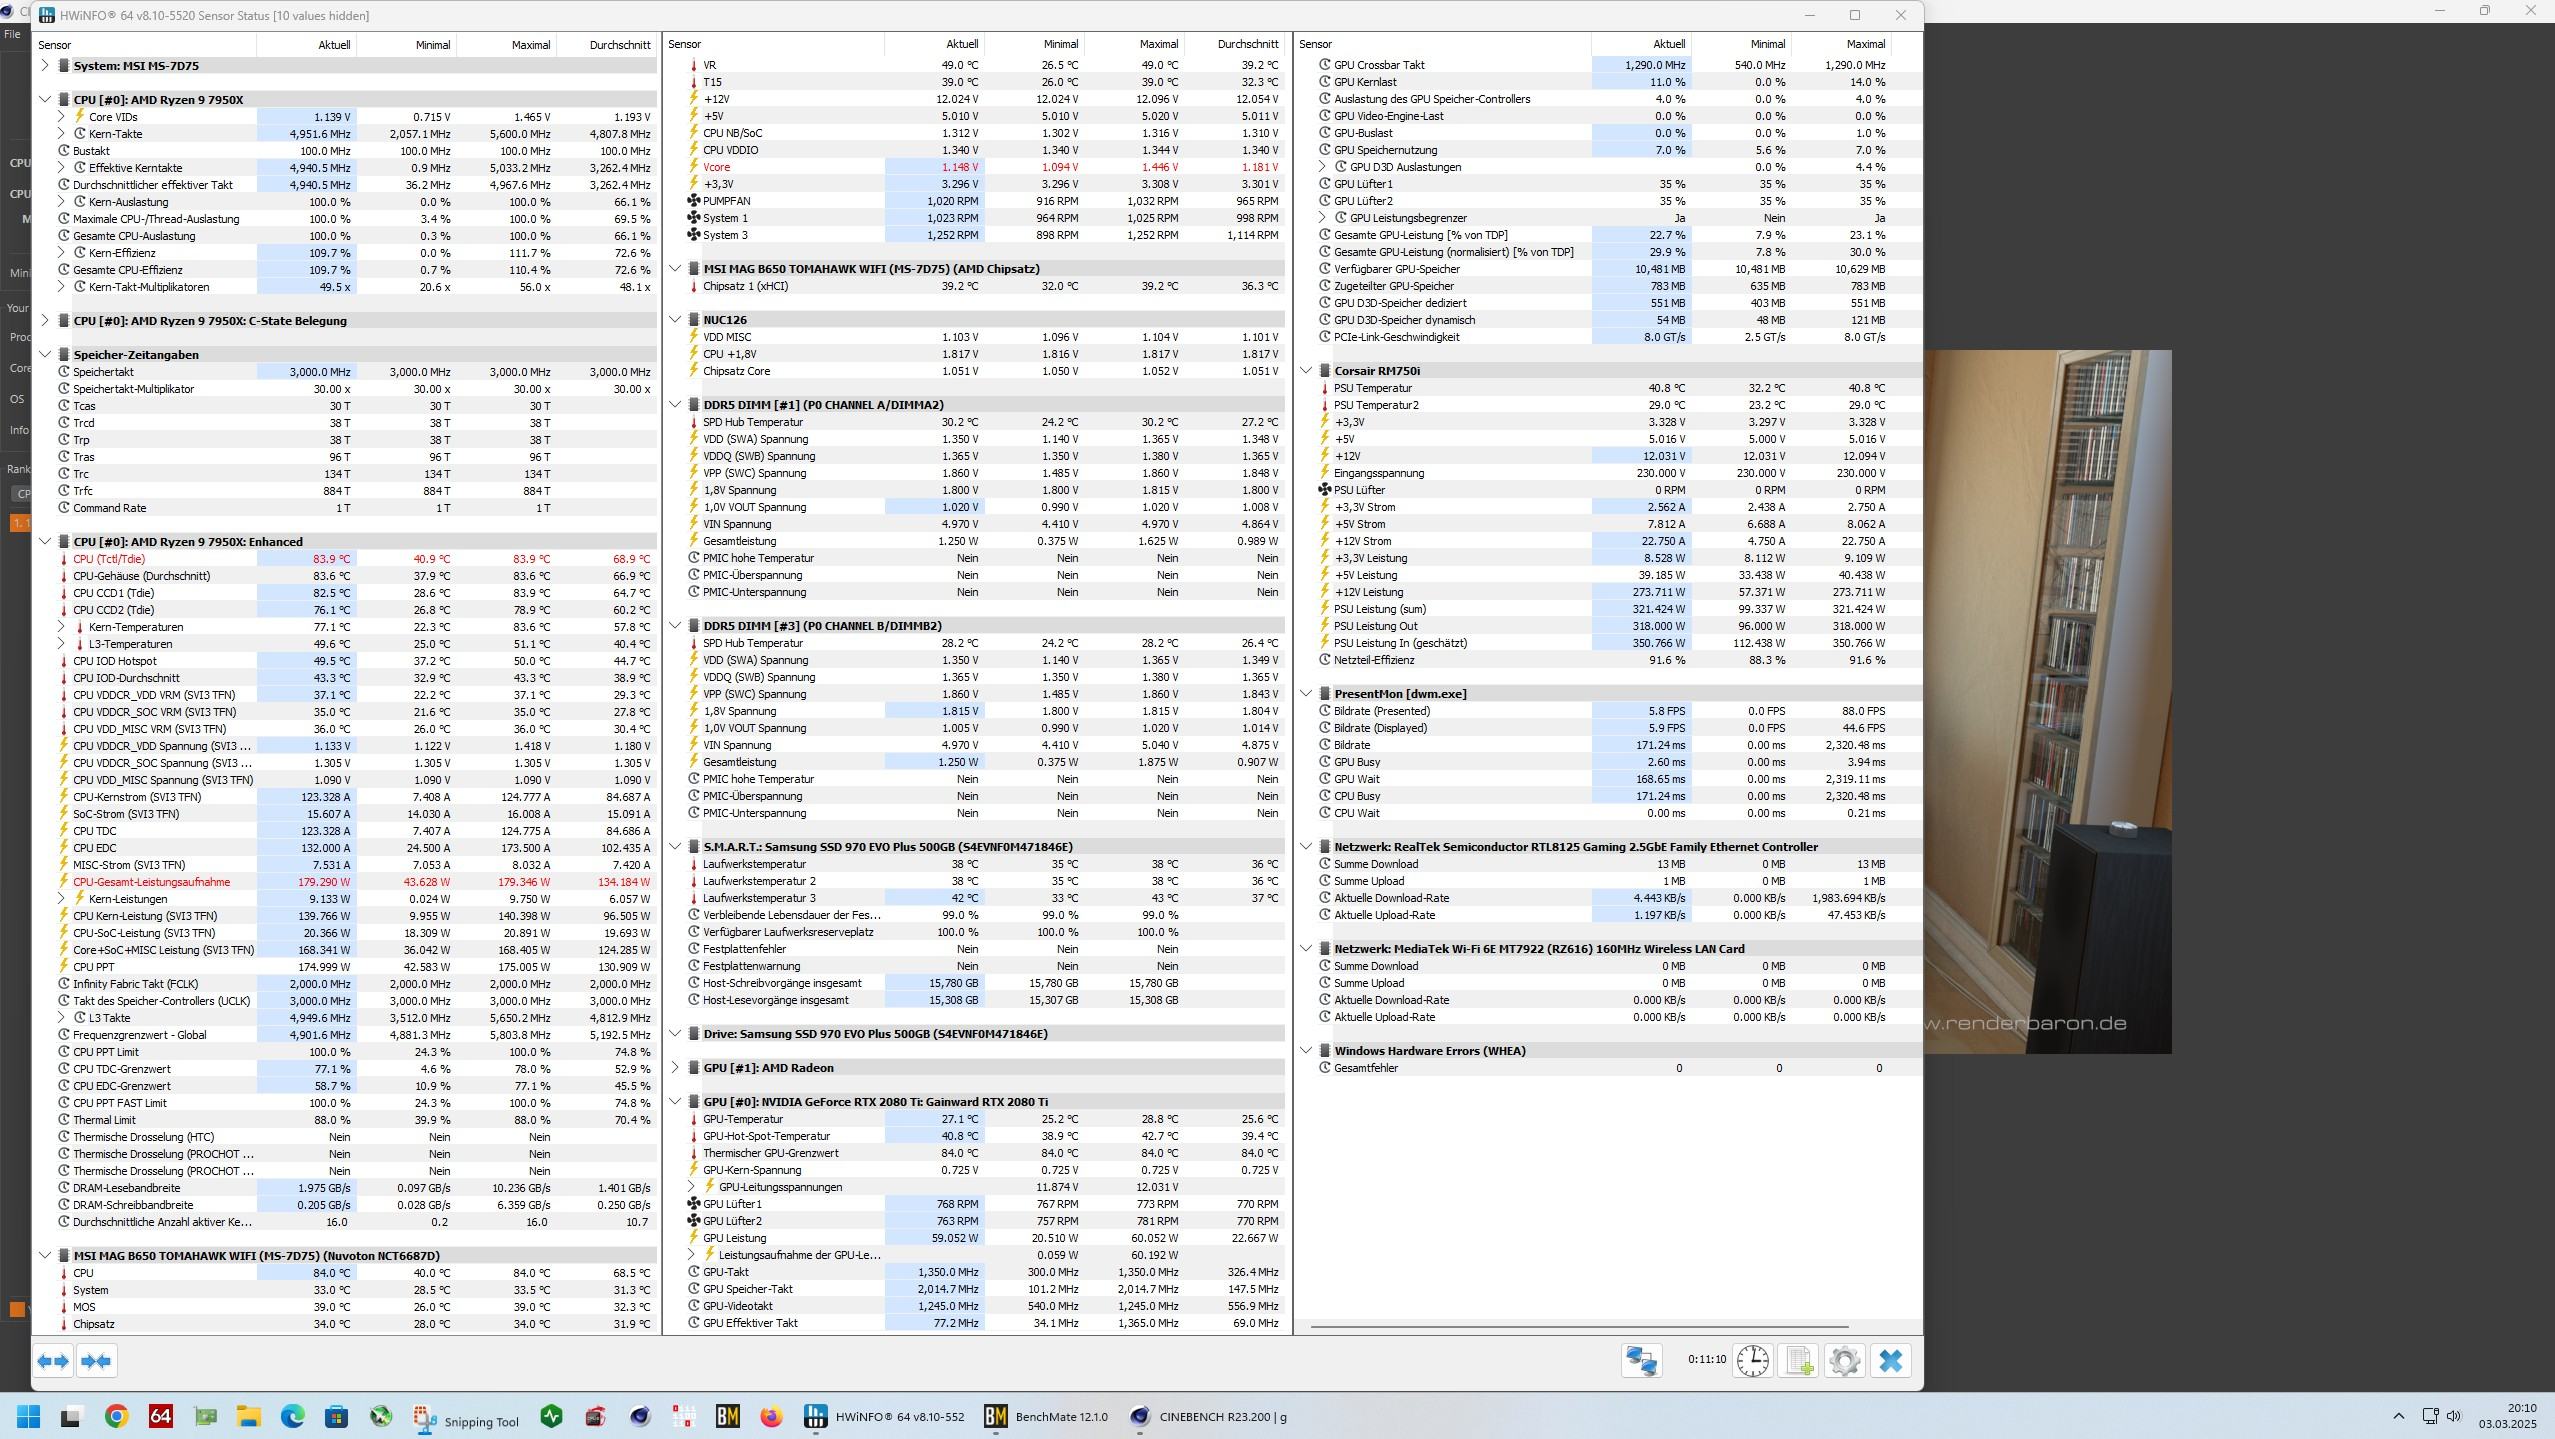Click the horizontal scrollbar under the right pane
The image size is (2555, 1439).
coord(1578,1327)
